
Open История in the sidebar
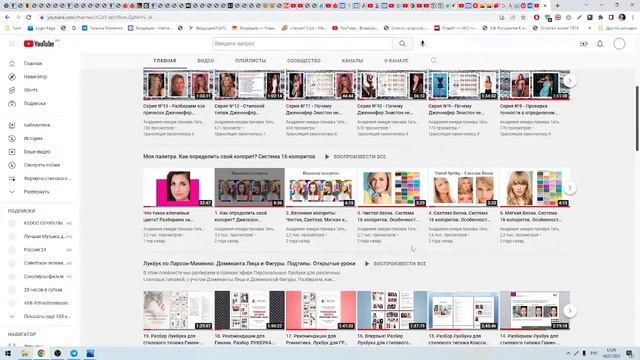click(x=33, y=138)
